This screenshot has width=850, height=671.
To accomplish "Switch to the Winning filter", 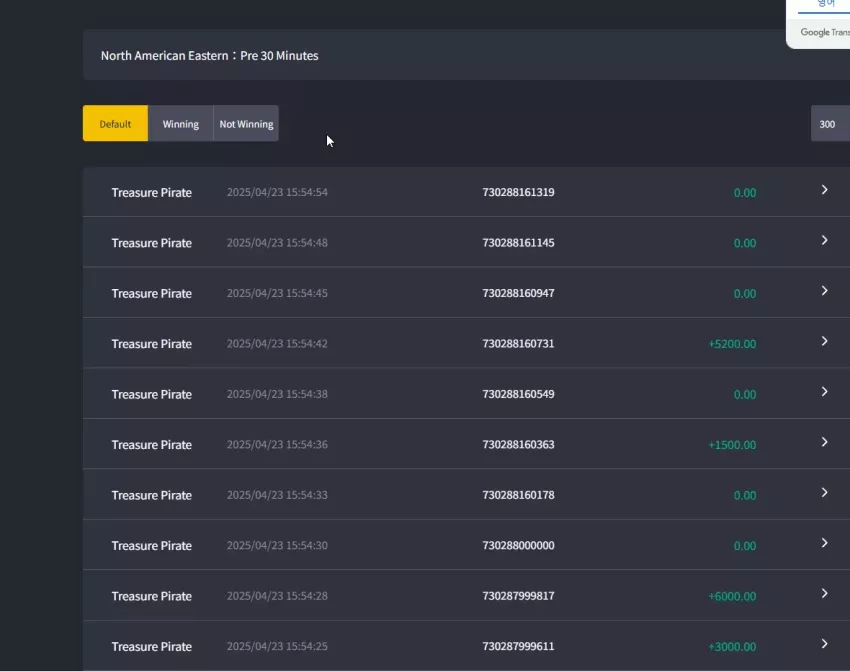I will pyautogui.click(x=181, y=124).
